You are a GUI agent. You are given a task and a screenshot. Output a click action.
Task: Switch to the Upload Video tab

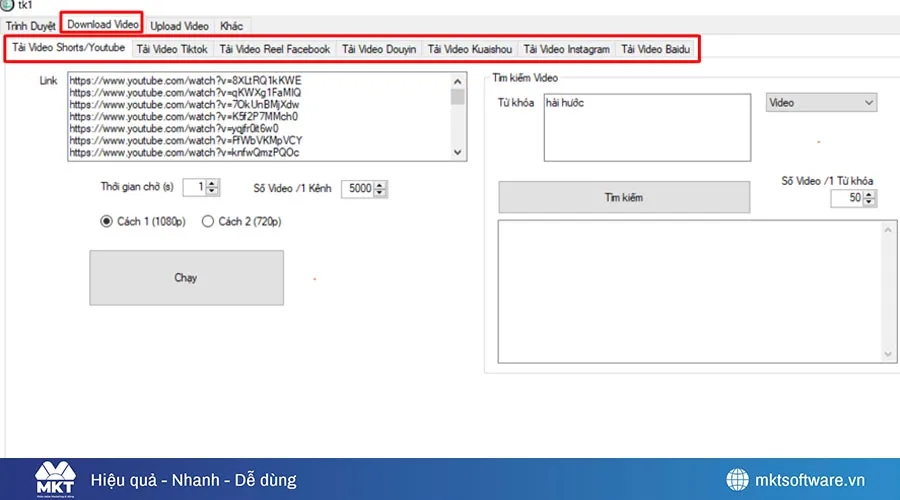click(x=179, y=25)
